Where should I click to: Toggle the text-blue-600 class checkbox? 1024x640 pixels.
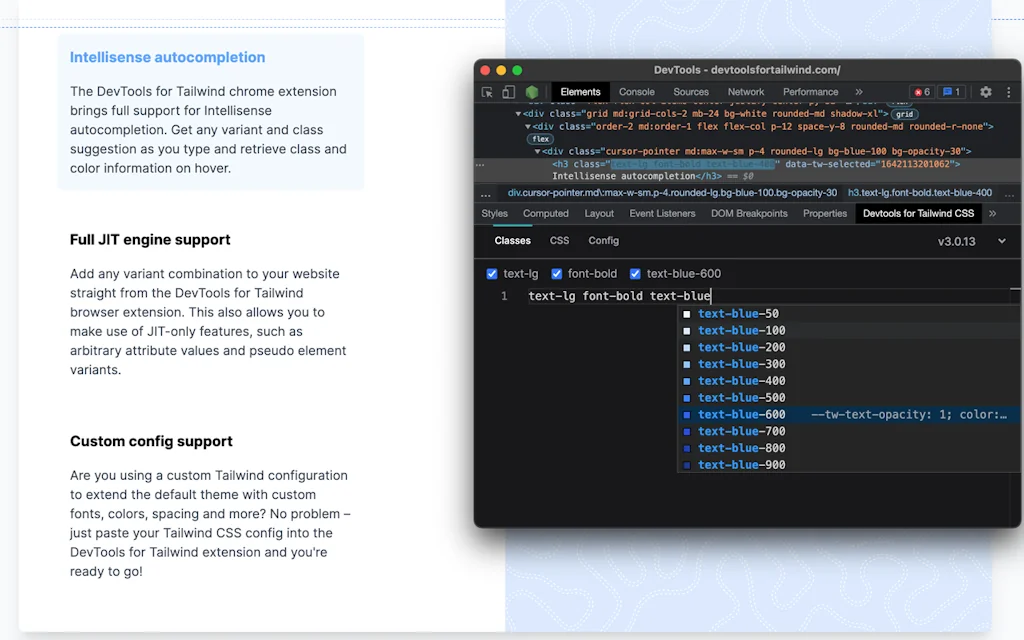[x=634, y=273]
